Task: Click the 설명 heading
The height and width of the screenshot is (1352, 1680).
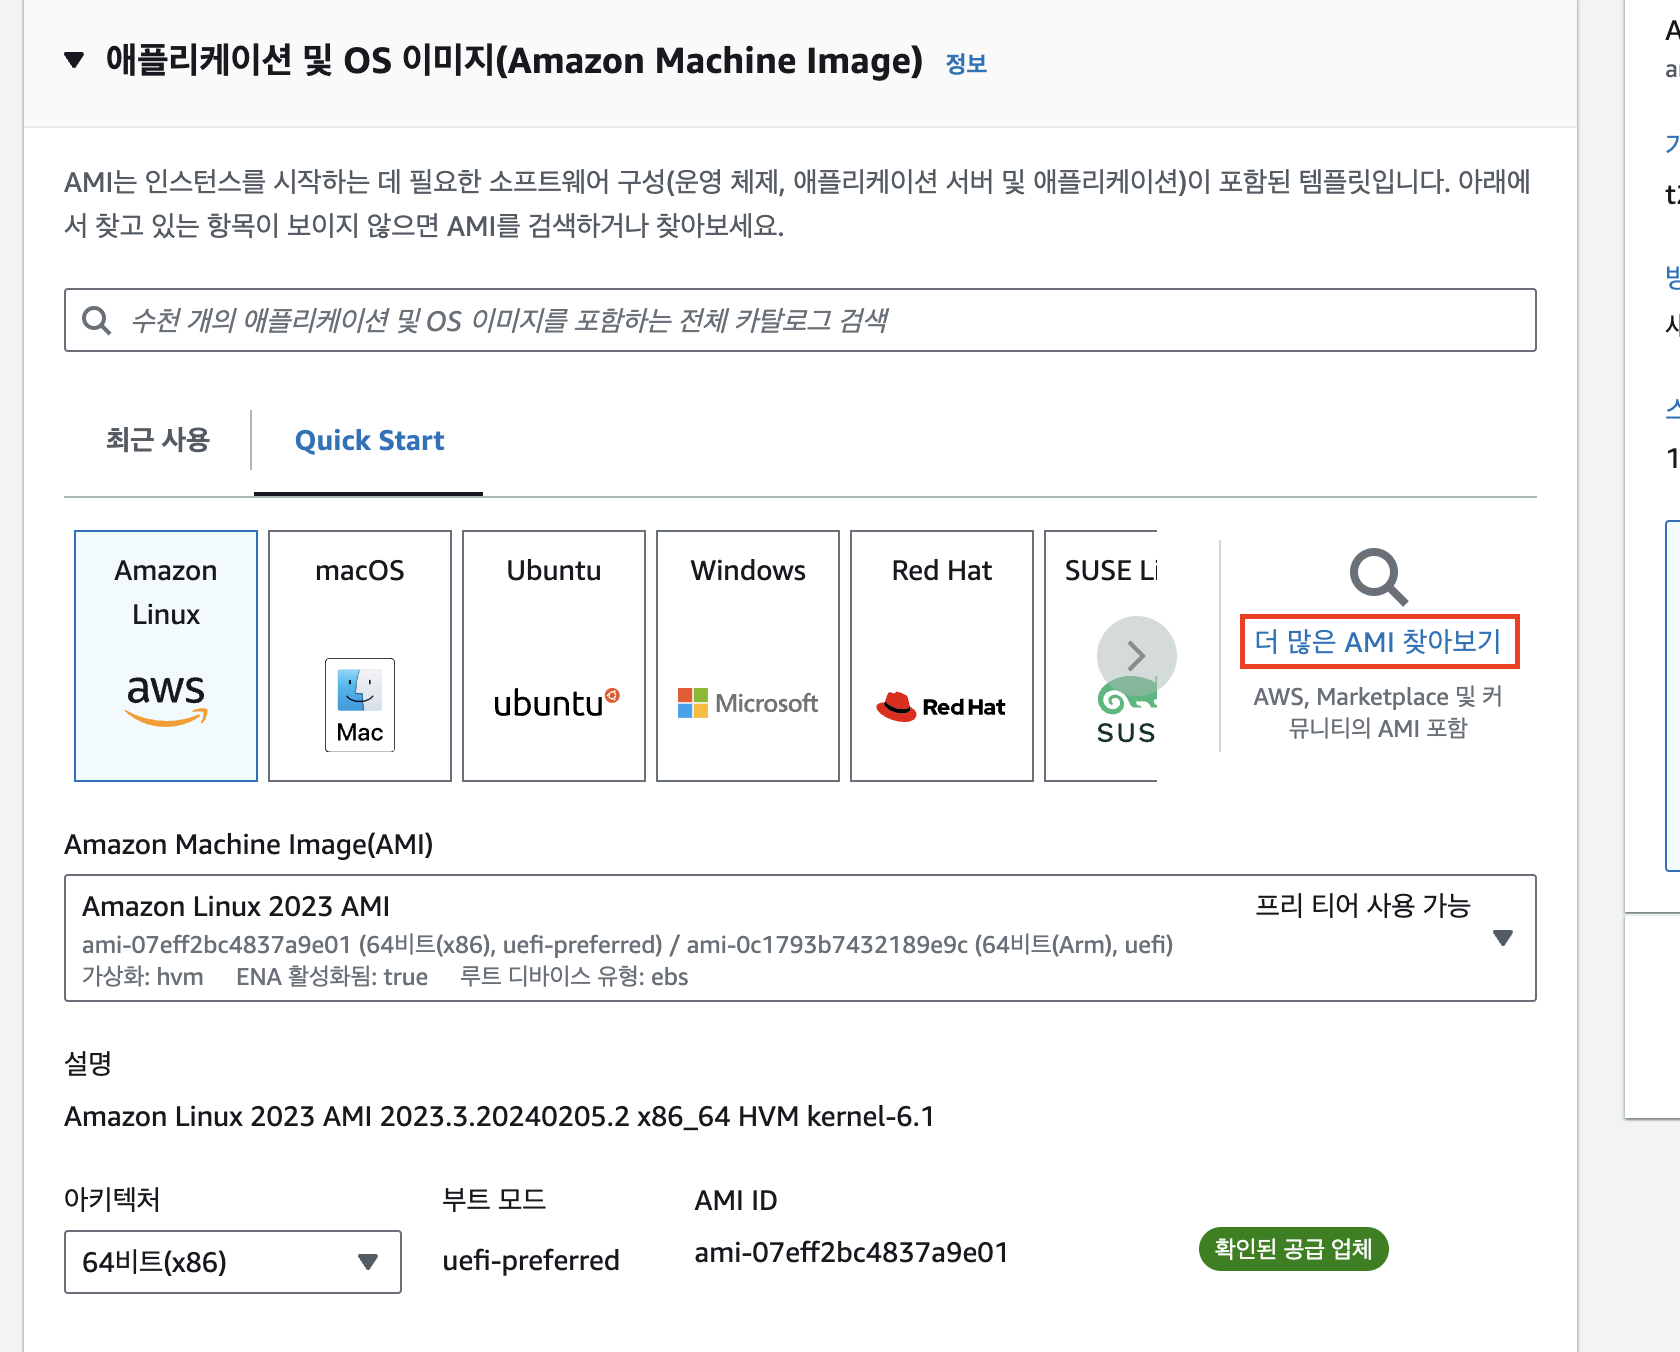Action: click(88, 1063)
